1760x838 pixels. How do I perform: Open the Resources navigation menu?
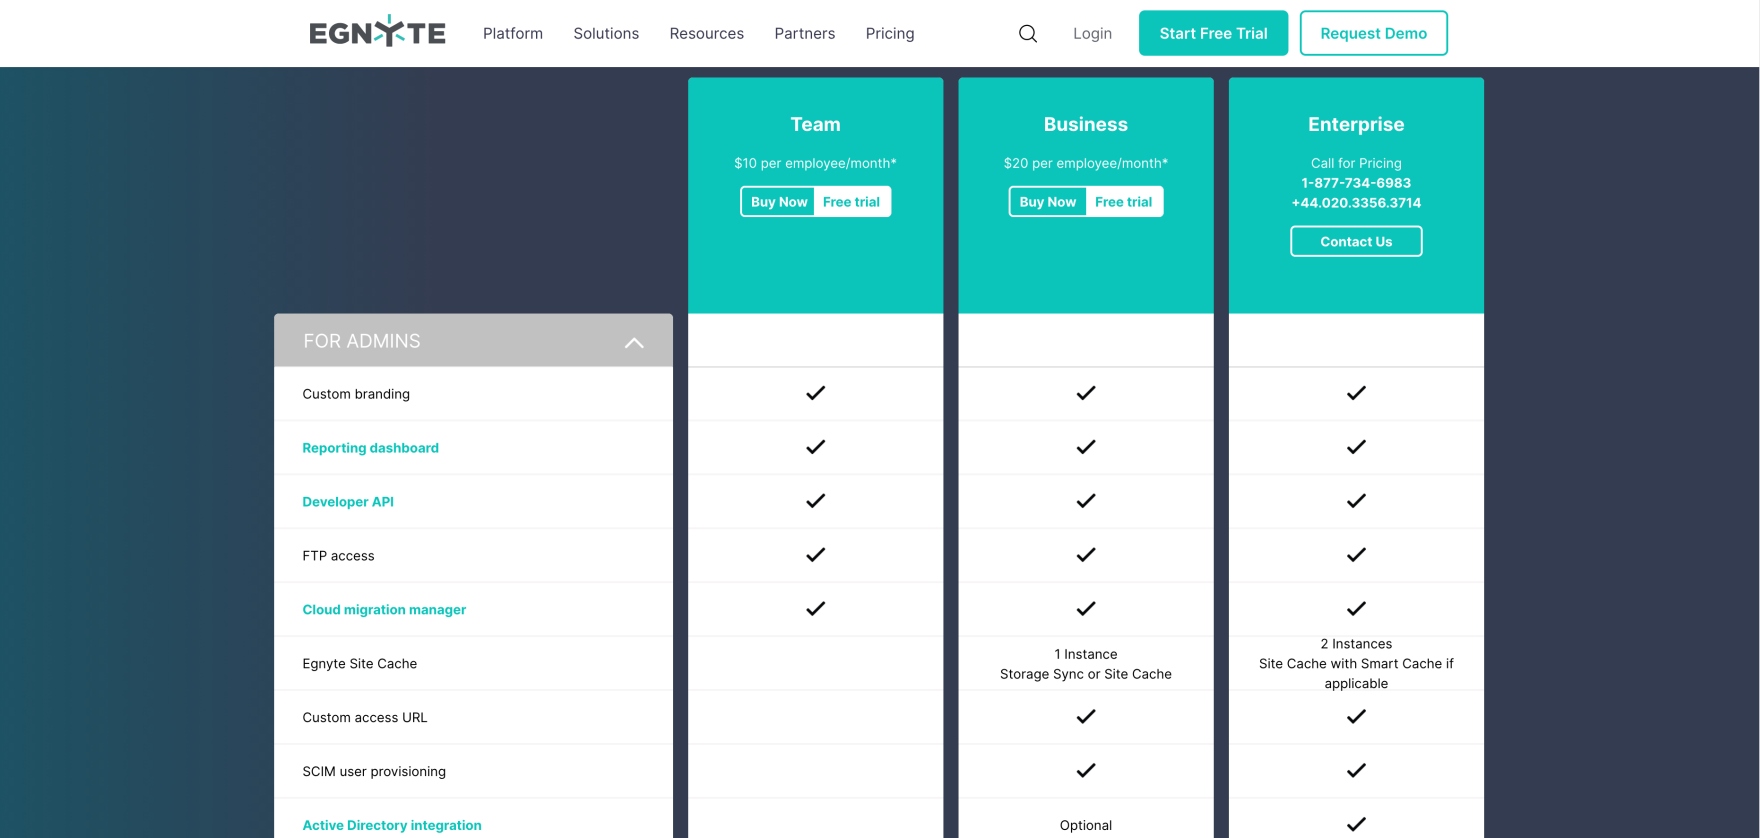tap(706, 33)
